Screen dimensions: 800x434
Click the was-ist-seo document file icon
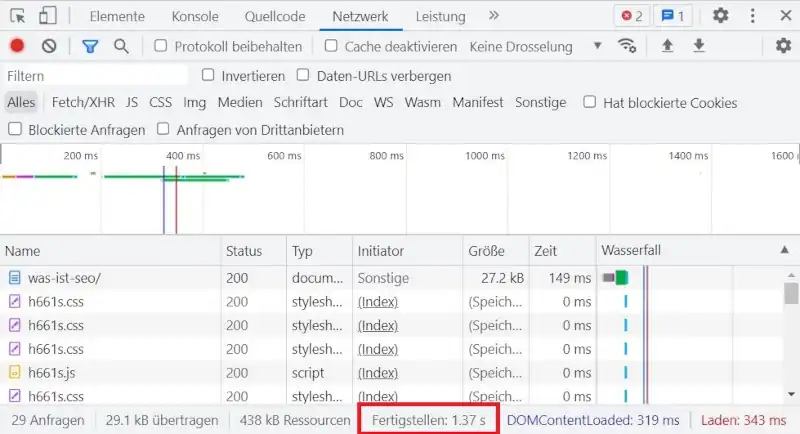[x=14, y=278]
